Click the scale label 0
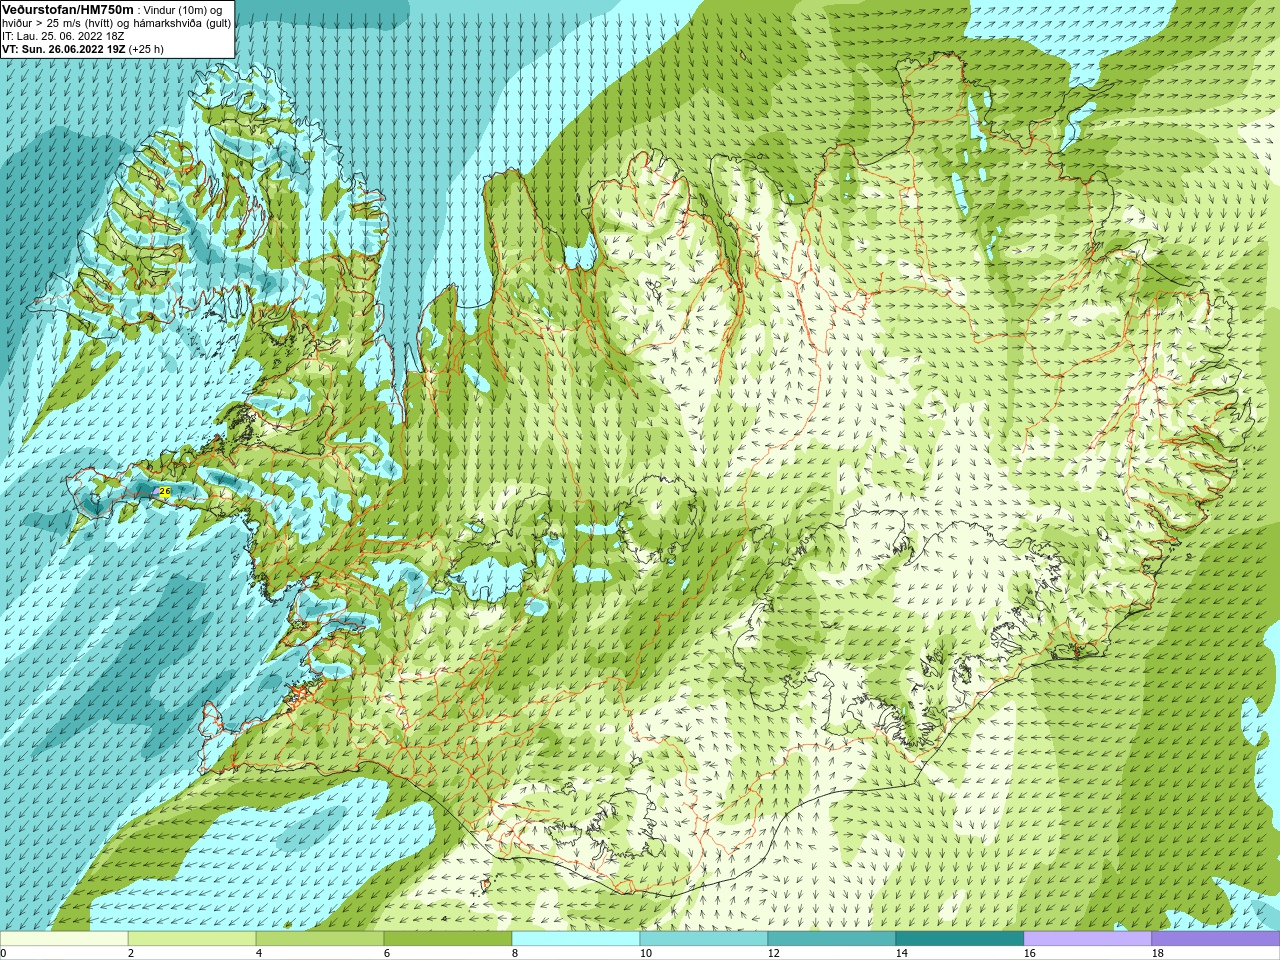 tap(3, 953)
